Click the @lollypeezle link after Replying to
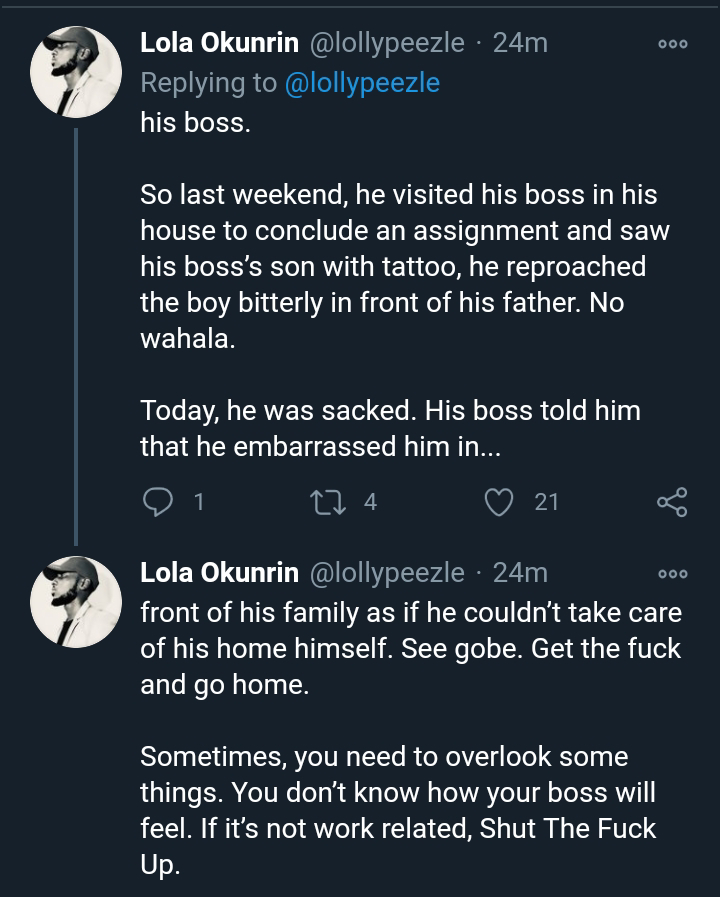Viewport: 720px width, 897px height. (362, 83)
